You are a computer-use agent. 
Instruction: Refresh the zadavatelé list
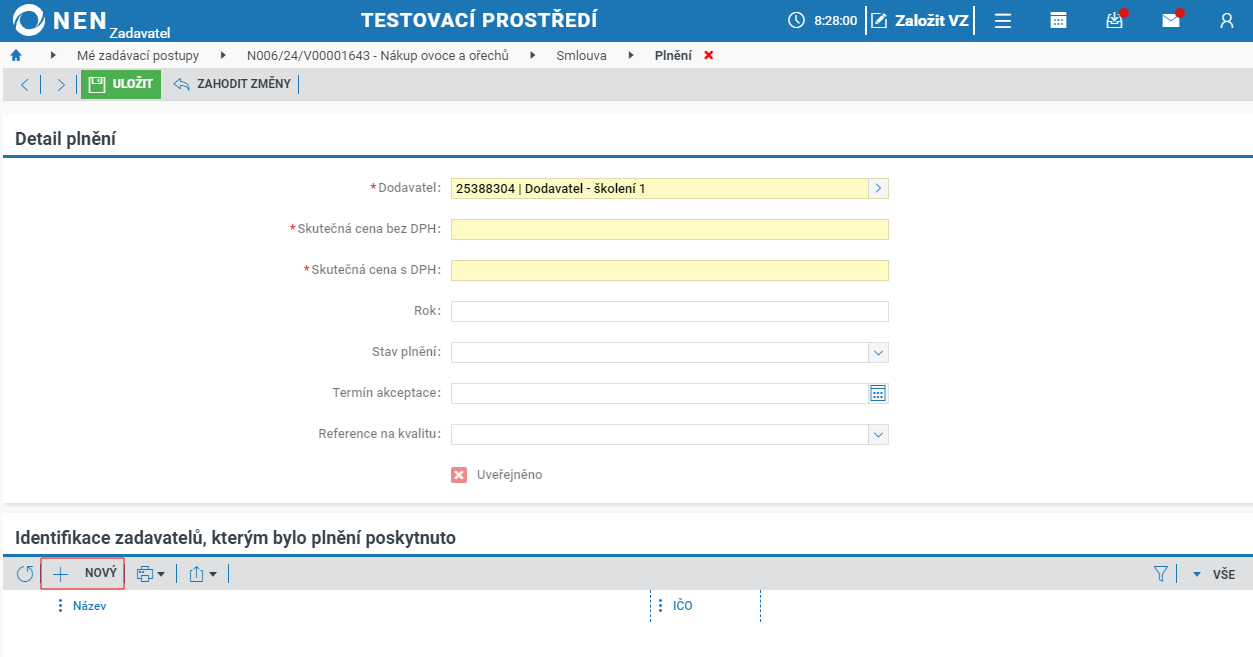(x=25, y=574)
